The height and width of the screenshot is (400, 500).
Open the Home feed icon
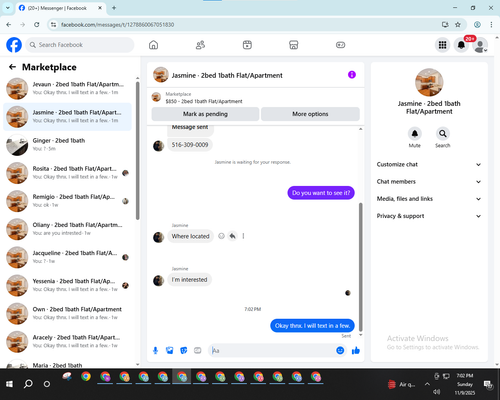point(153,45)
